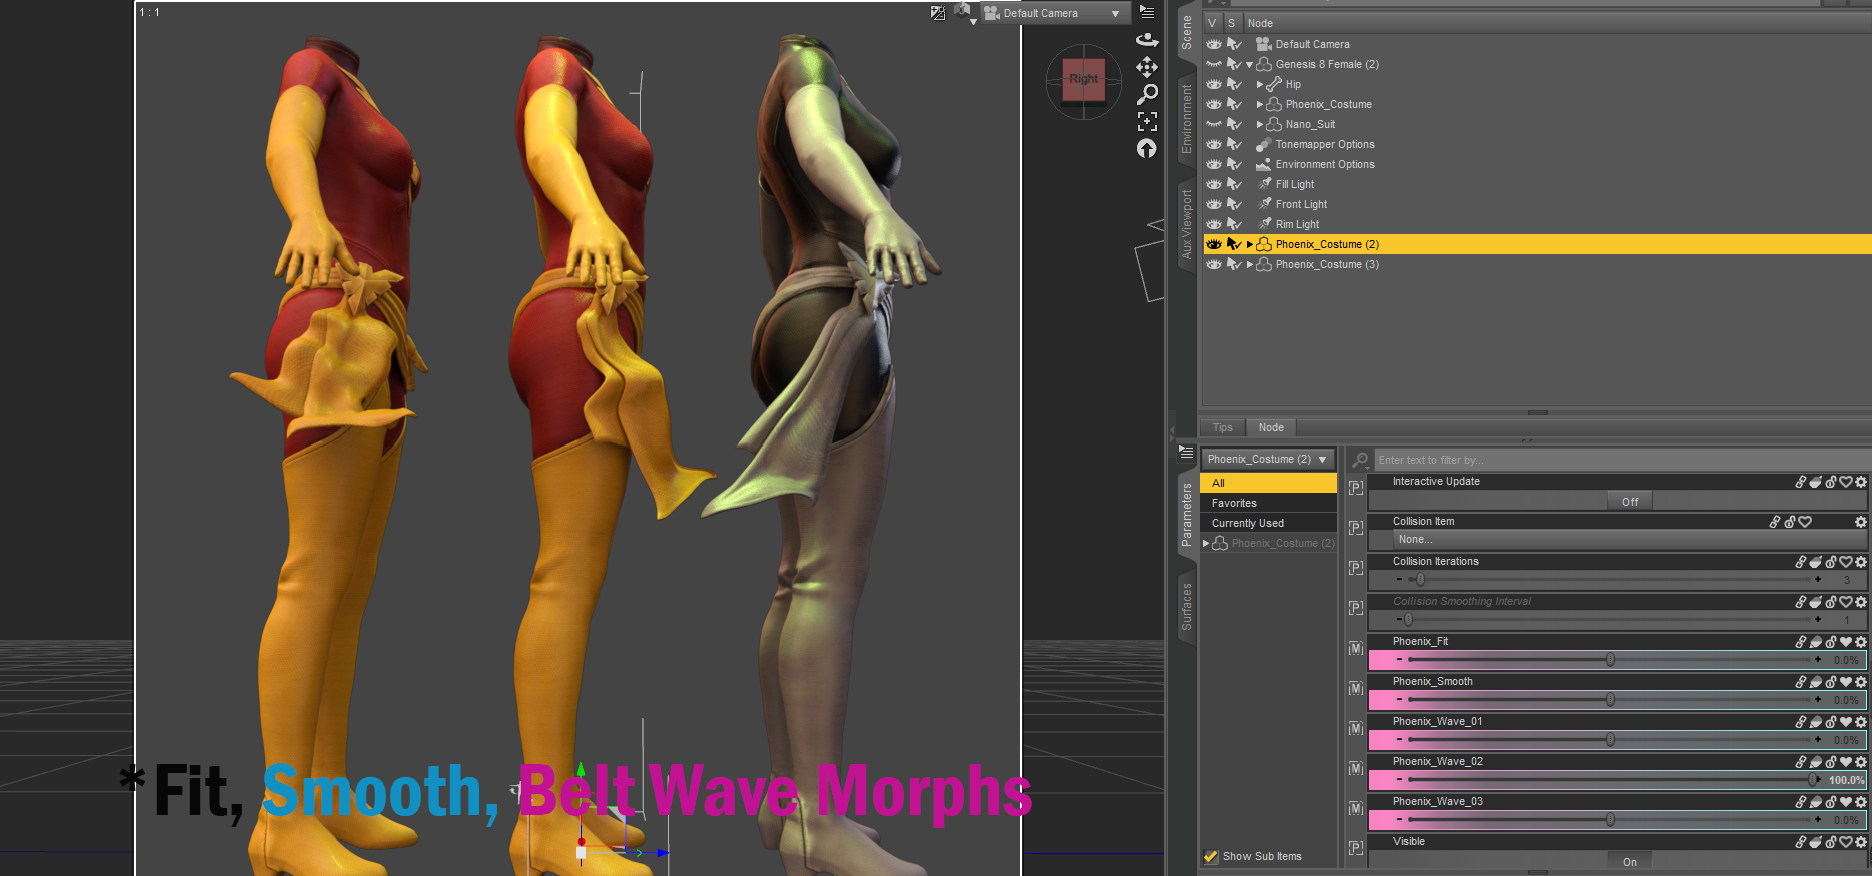
Task: Click the reset camera up-arrow icon
Action: point(1147,148)
